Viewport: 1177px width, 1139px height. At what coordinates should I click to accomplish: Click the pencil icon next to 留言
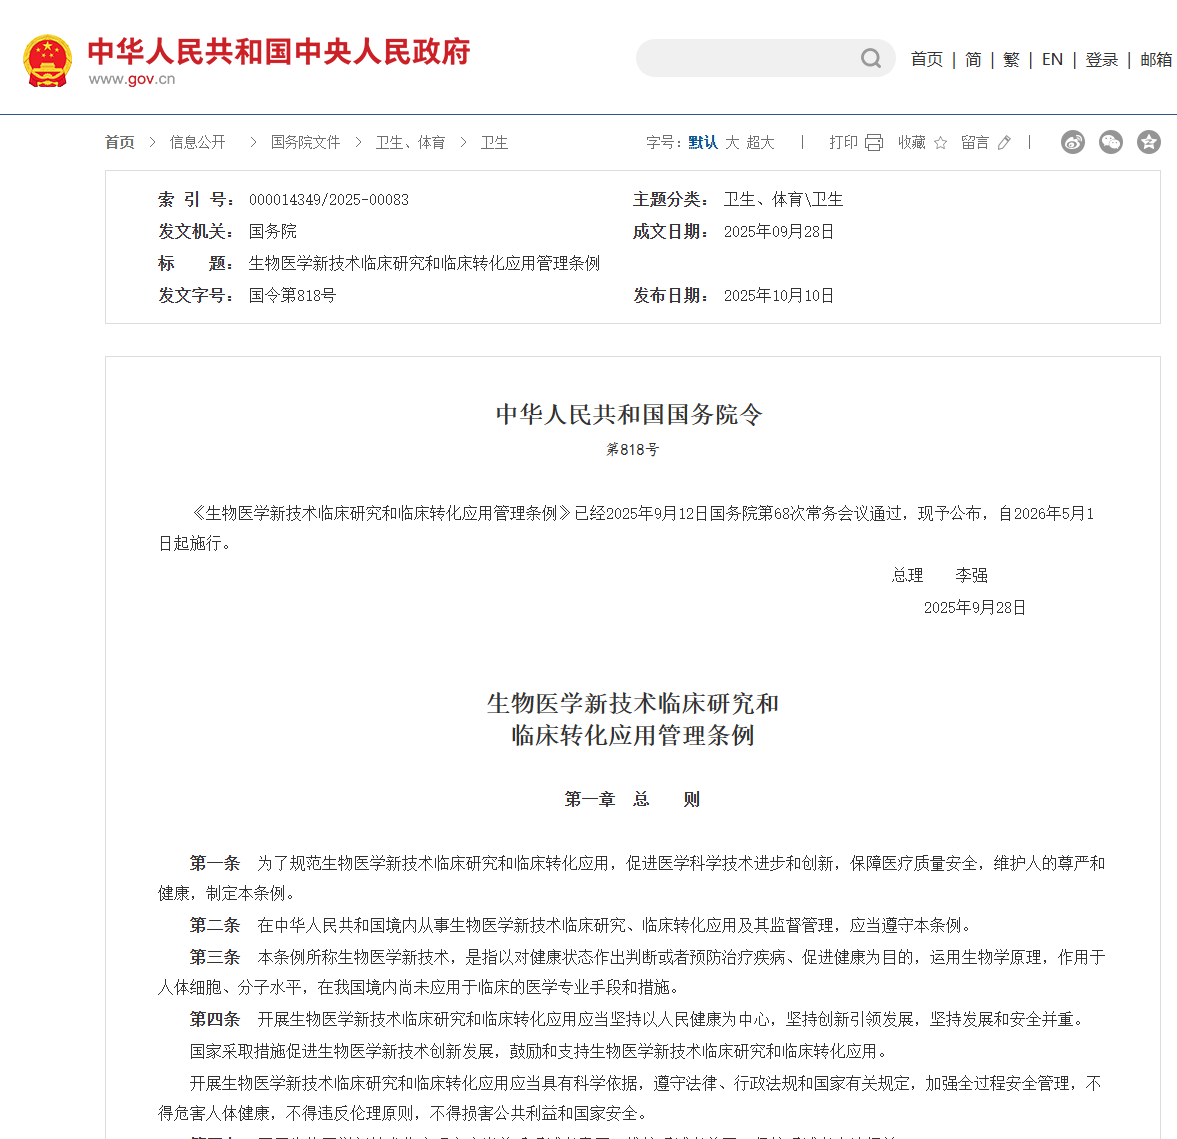(1004, 143)
